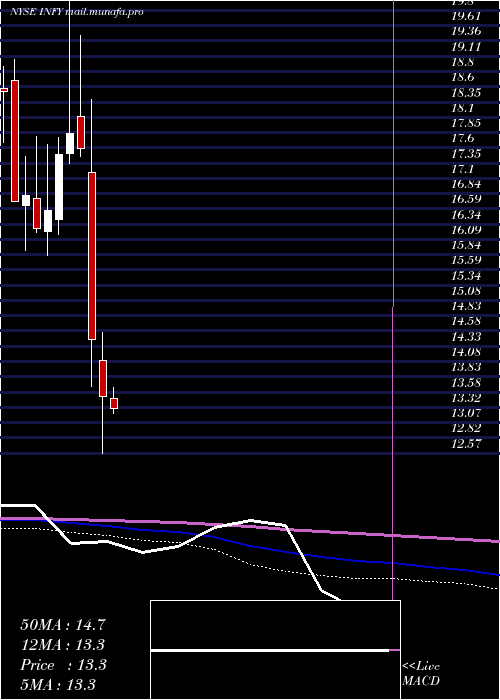The height and width of the screenshot is (700, 500).
Task: Click the 18.35 price axis label
Action: [x=466, y=92]
